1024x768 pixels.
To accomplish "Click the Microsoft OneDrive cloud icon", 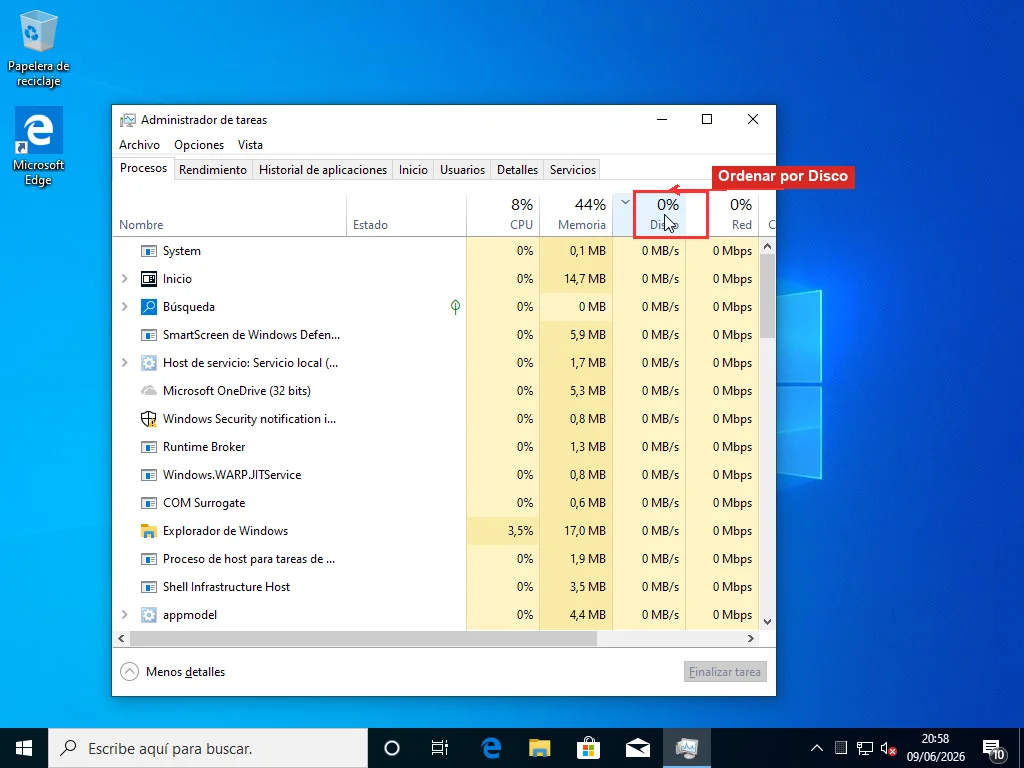I will point(149,391).
